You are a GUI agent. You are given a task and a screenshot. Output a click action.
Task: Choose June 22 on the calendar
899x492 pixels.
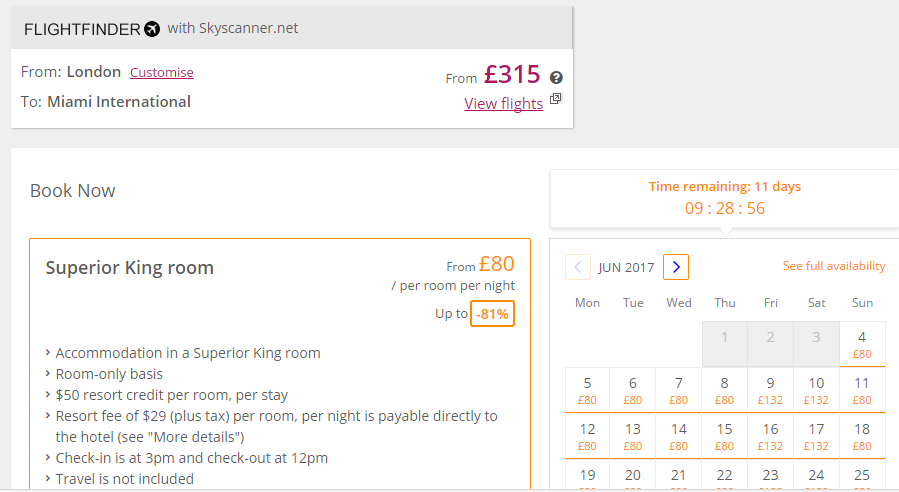click(x=725, y=475)
